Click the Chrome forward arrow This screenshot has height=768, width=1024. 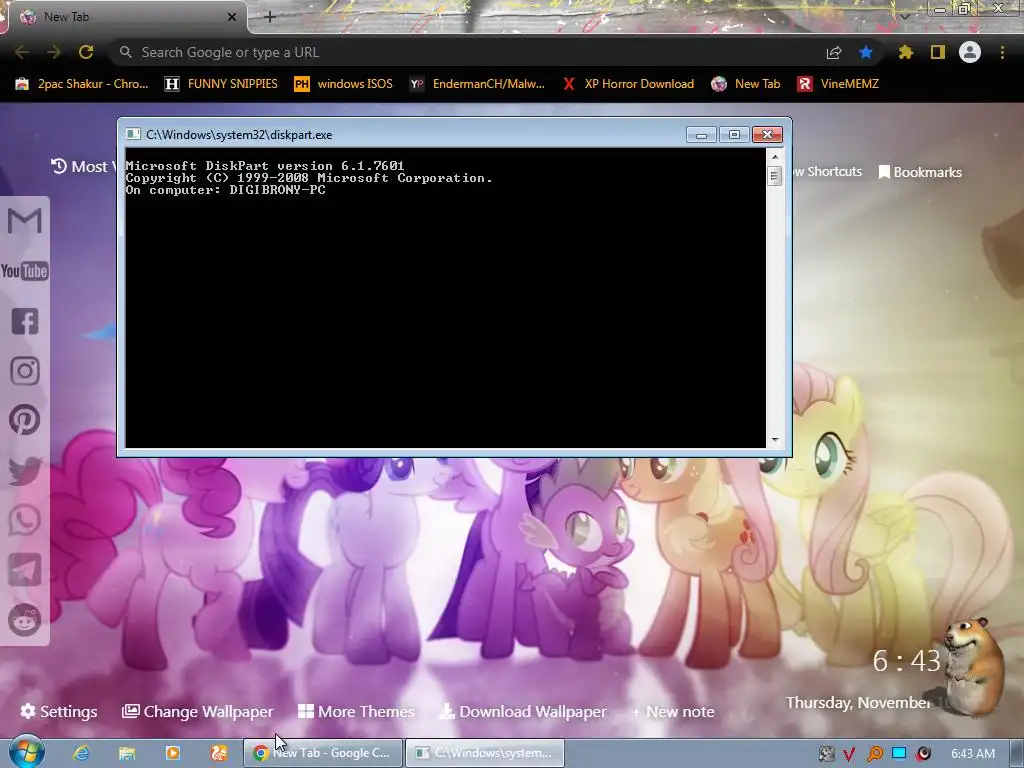54,52
